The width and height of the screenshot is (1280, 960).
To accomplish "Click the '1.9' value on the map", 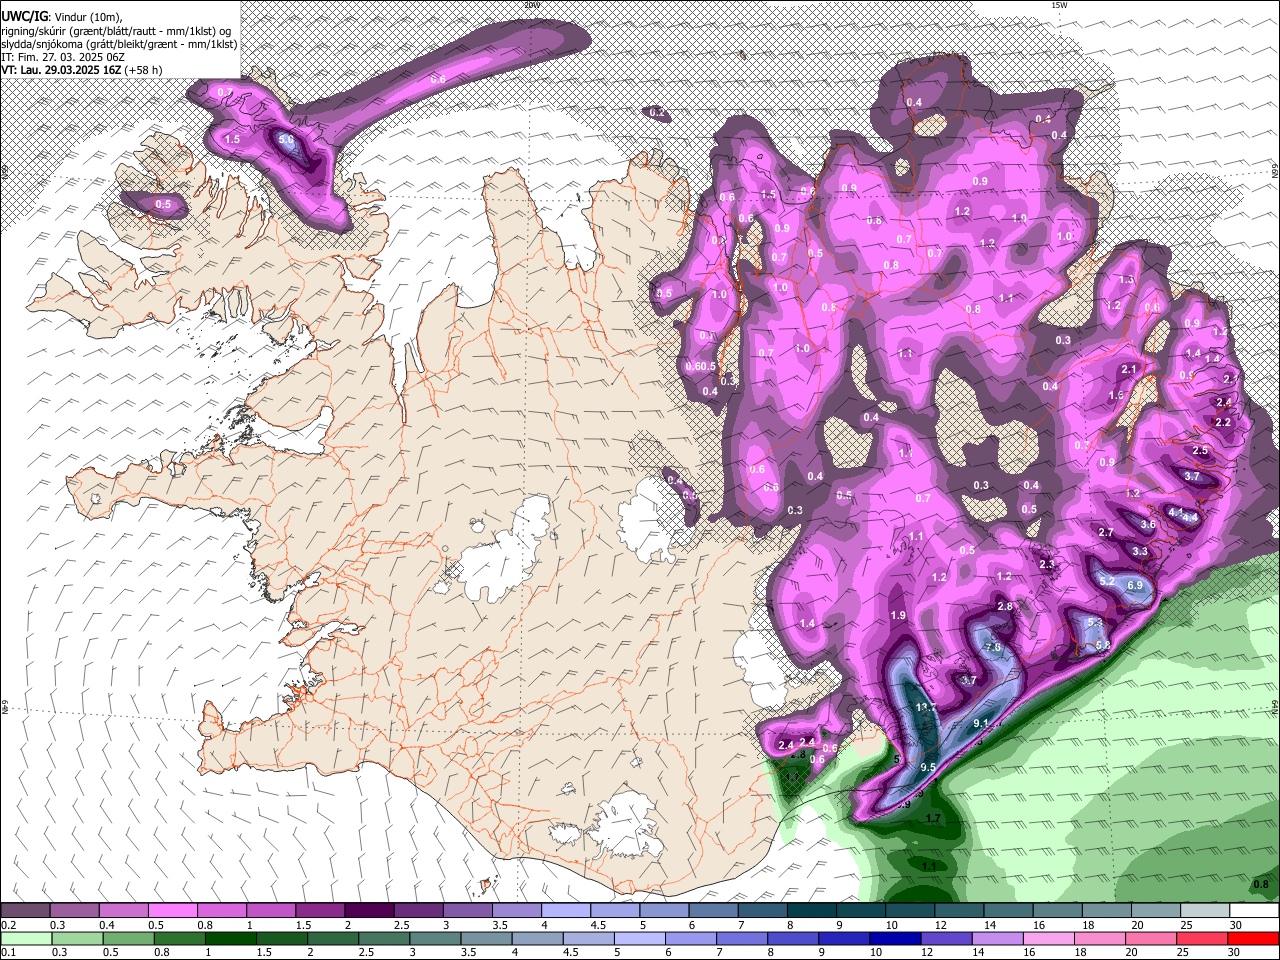I will [x=898, y=616].
